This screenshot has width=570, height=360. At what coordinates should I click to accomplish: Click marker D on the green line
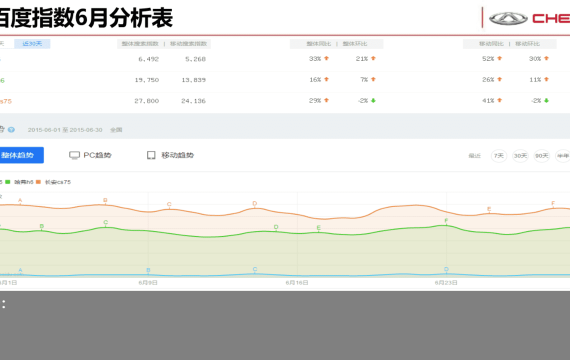pos(276,227)
